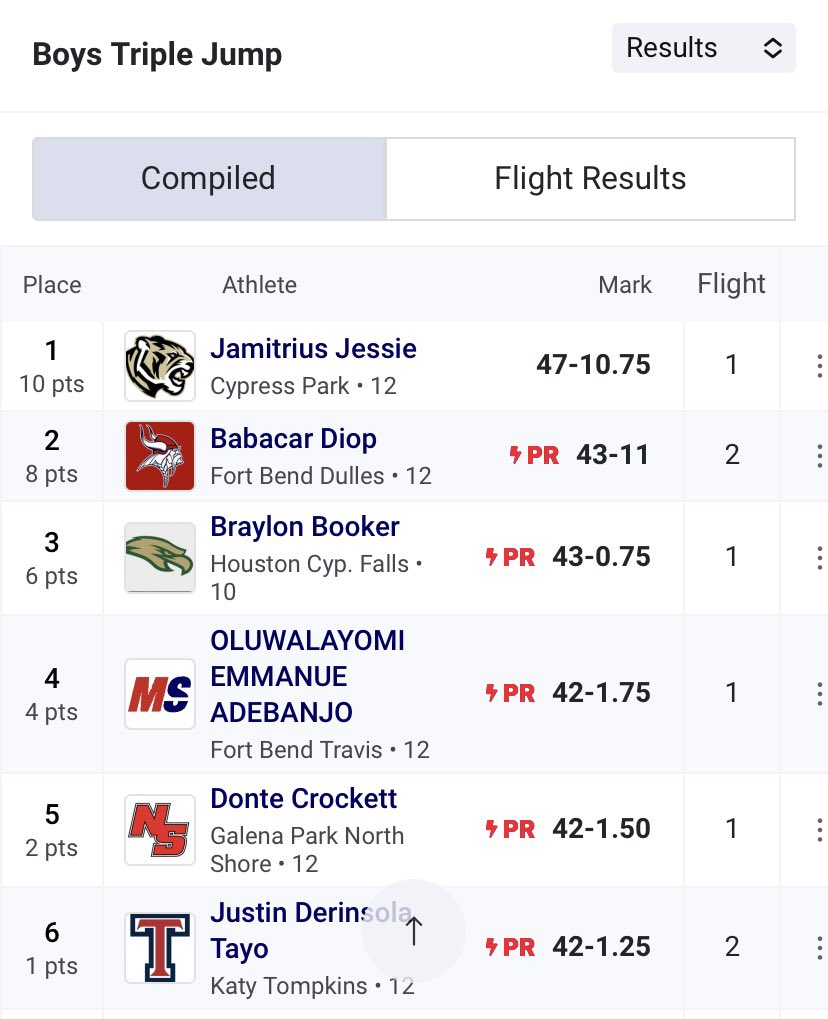The width and height of the screenshot is (828, 1019).
Task: Switch to the Flight Results tab
Action: (590, 179)
